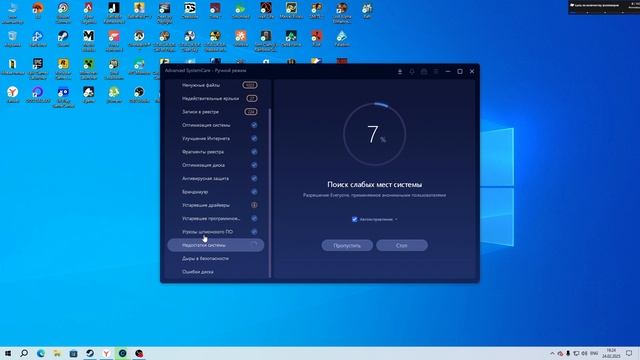Select the Minecraft Launcher desktop icon
This screenshot has height=360, width=640.
point(89,68)
